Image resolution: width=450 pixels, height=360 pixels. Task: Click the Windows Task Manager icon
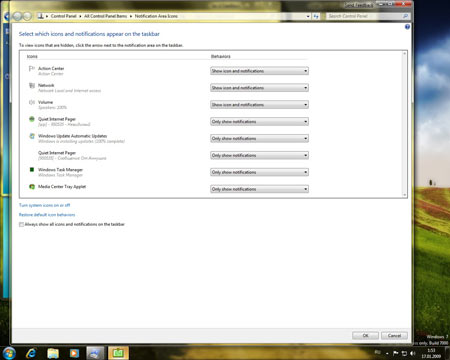point(32,170)
